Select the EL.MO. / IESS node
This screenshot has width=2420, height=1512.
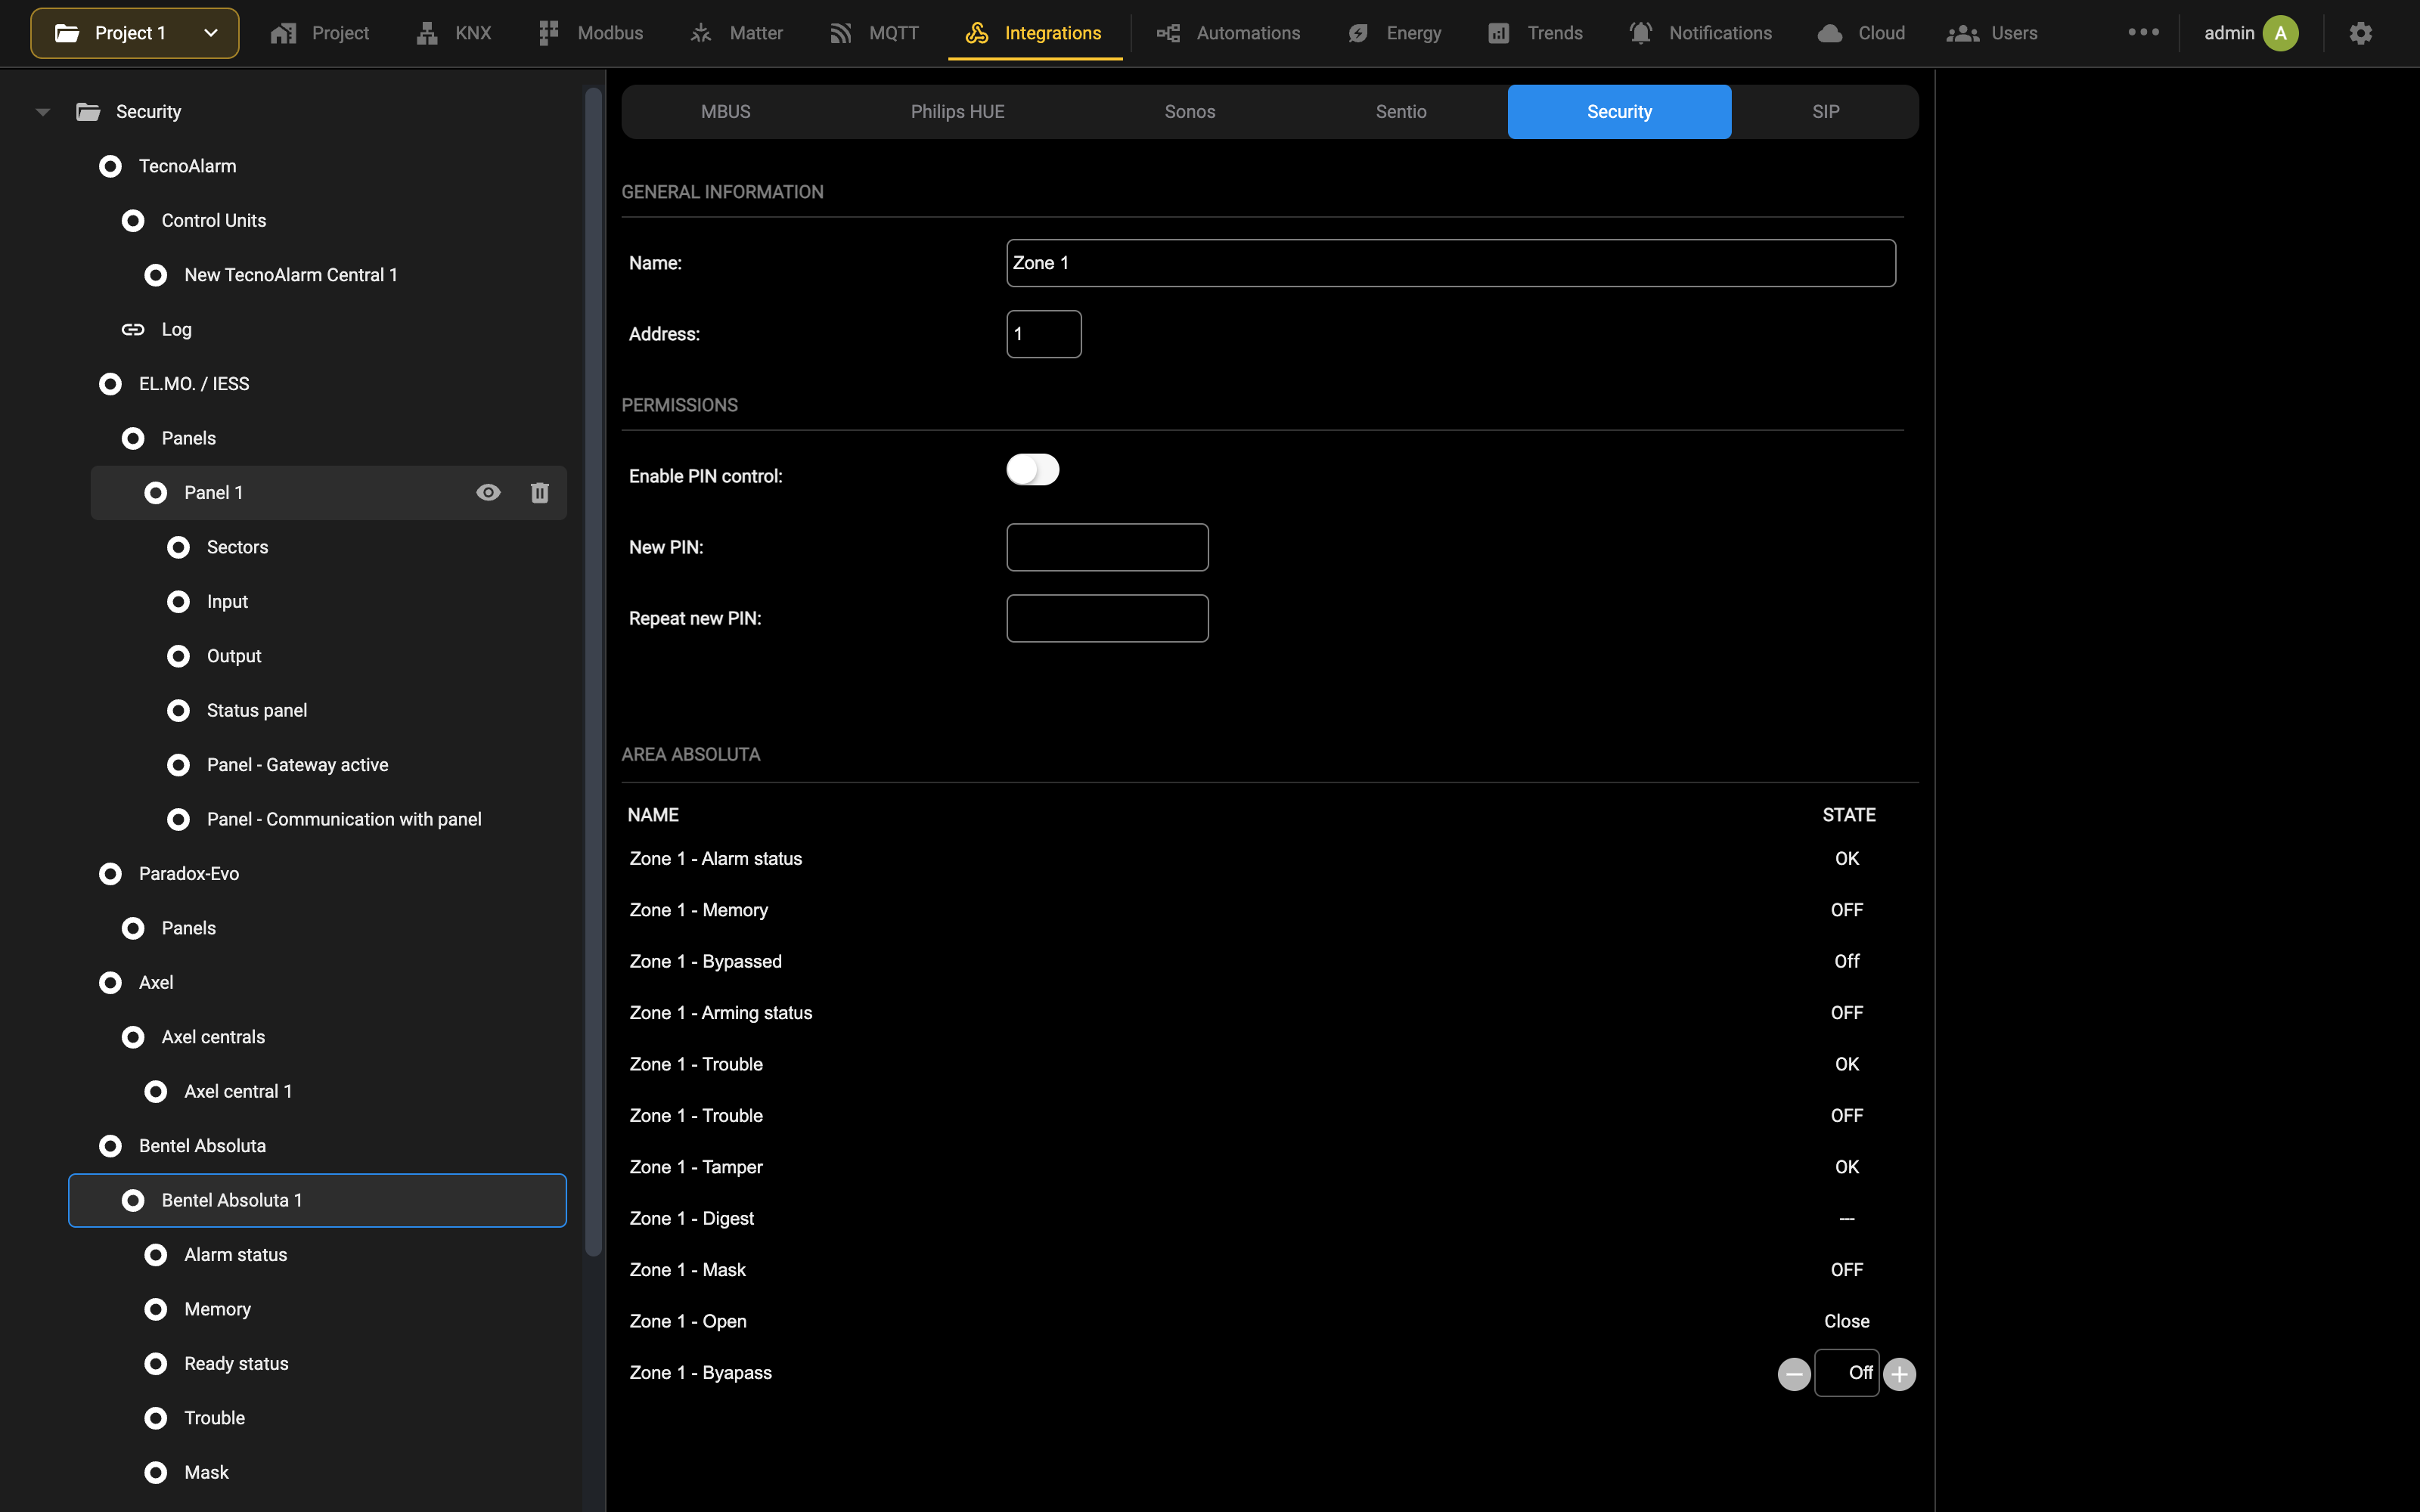tap(194, 384)
